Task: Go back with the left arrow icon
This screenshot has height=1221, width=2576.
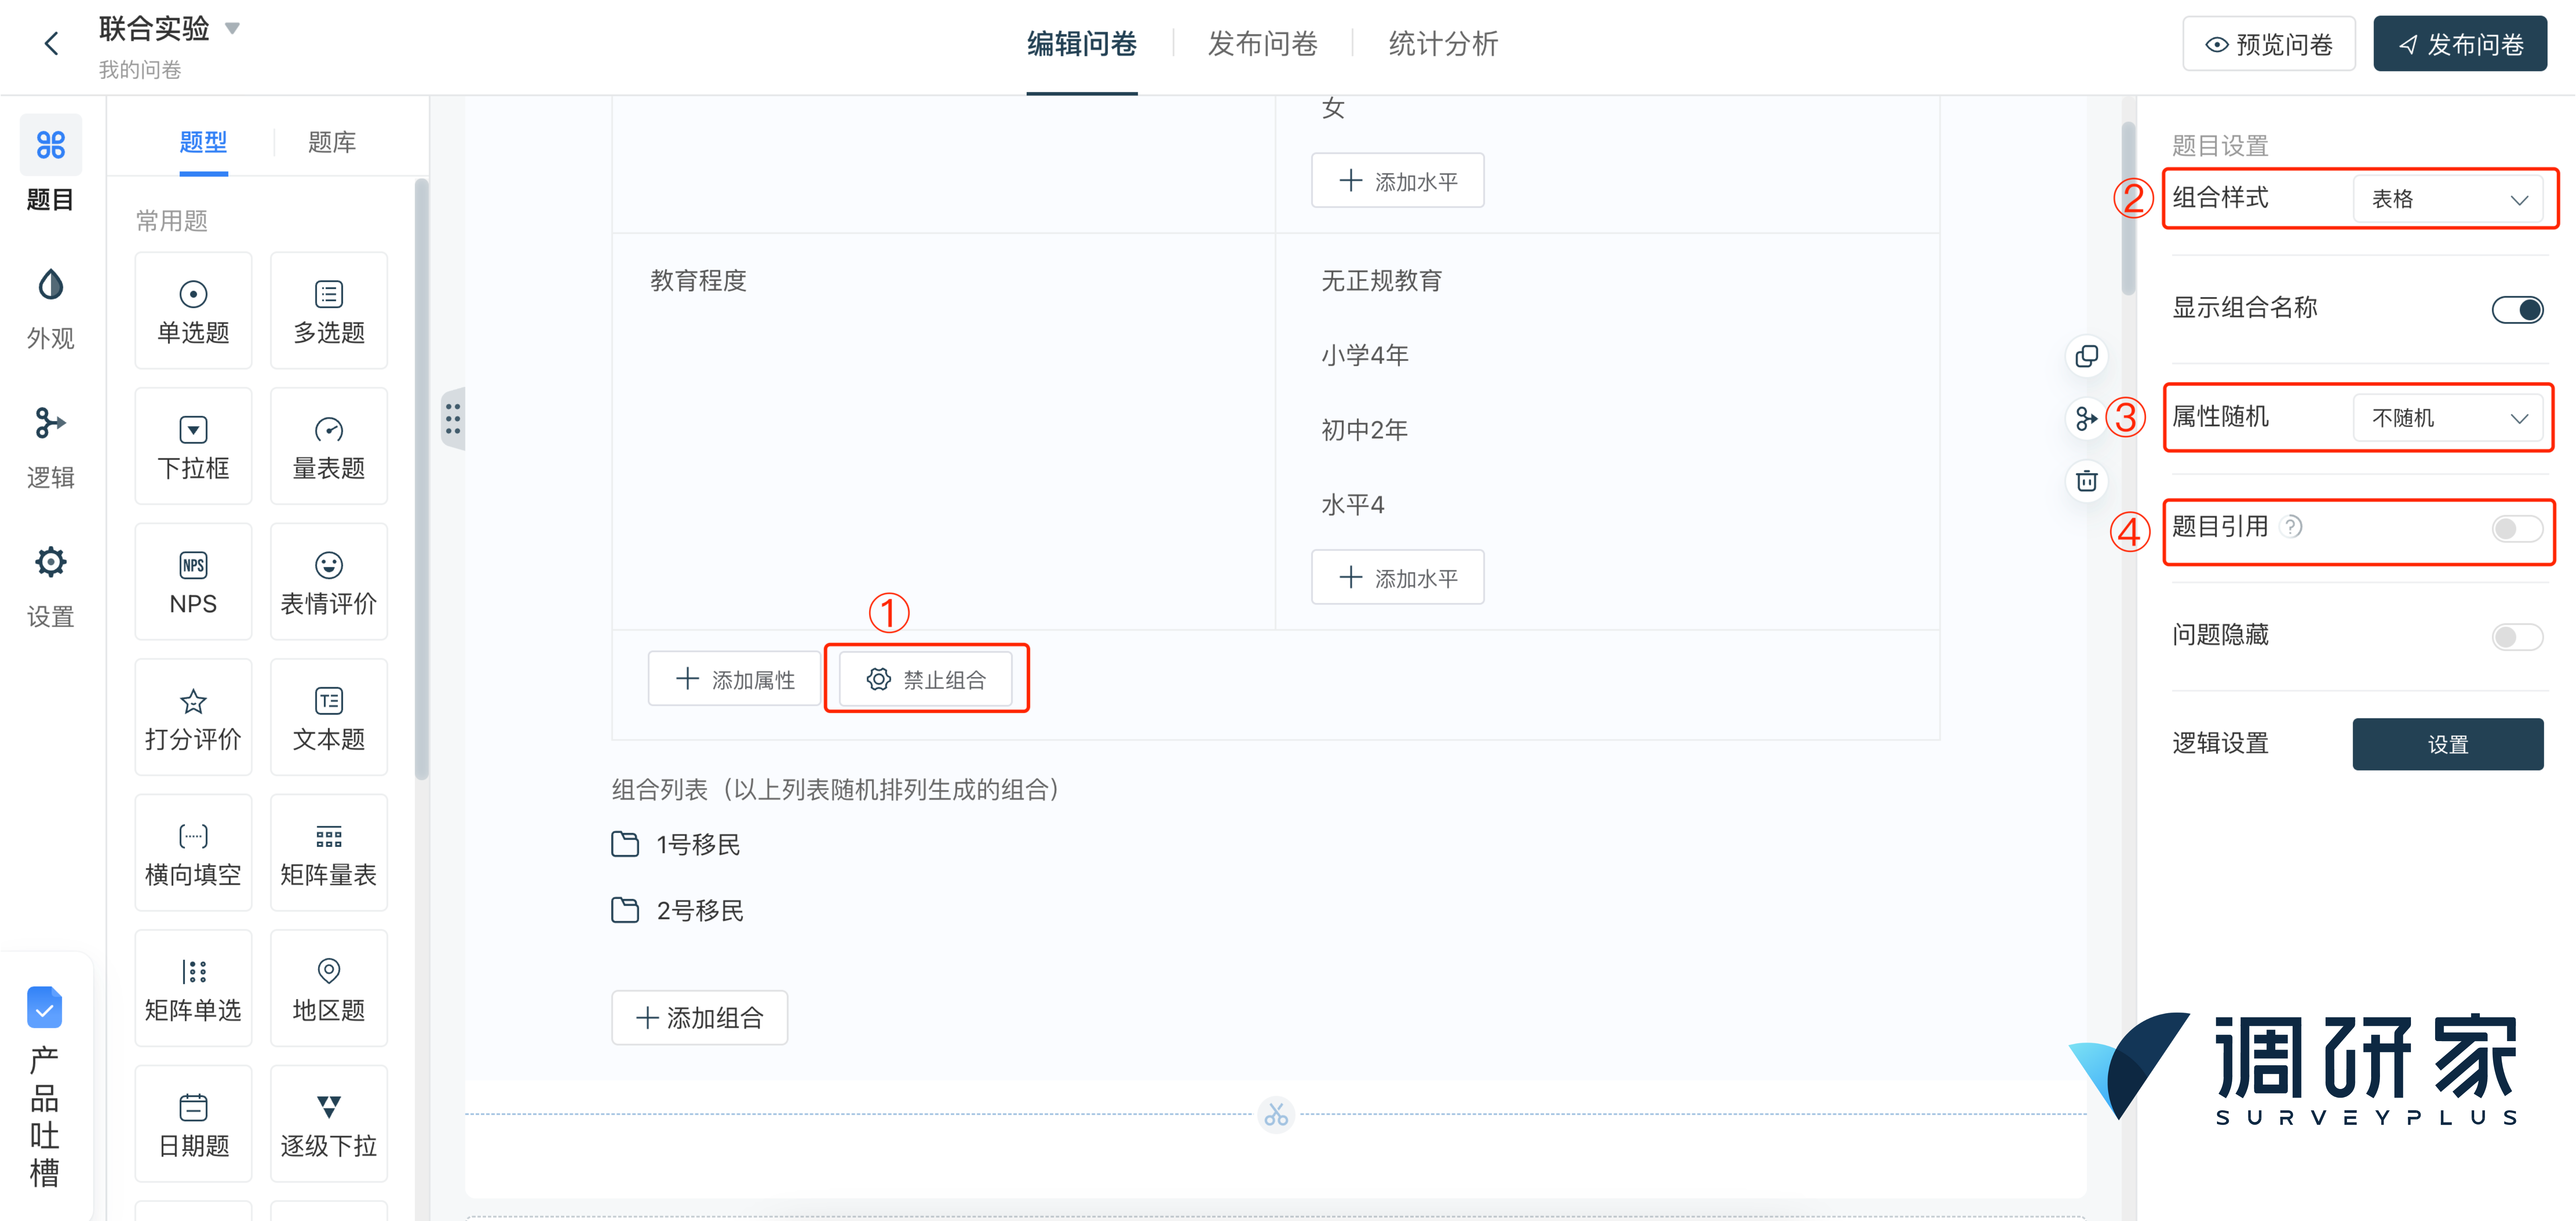Action: [x=52, y=44]
